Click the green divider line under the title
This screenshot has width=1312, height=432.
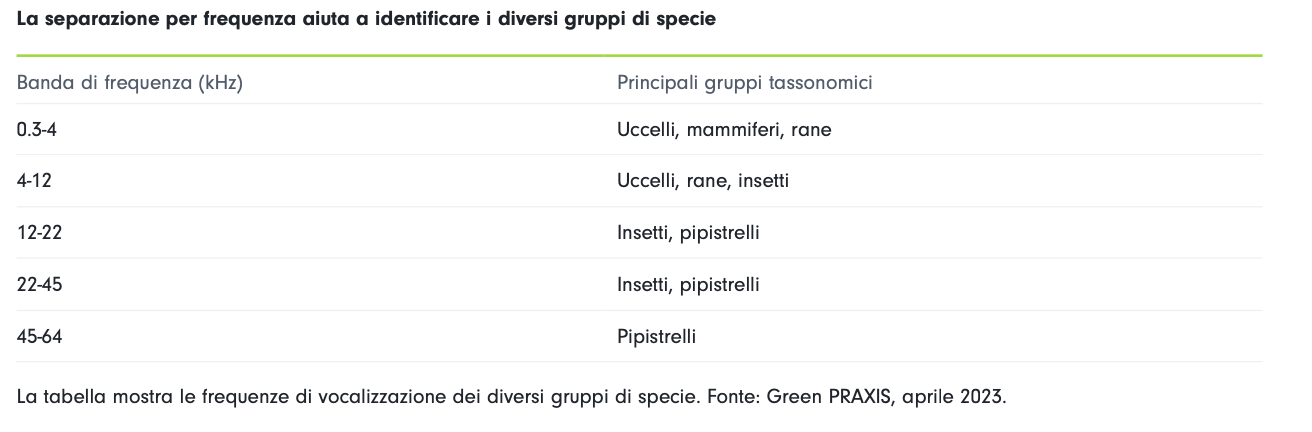pyautogui.click(x=639, y=56)
